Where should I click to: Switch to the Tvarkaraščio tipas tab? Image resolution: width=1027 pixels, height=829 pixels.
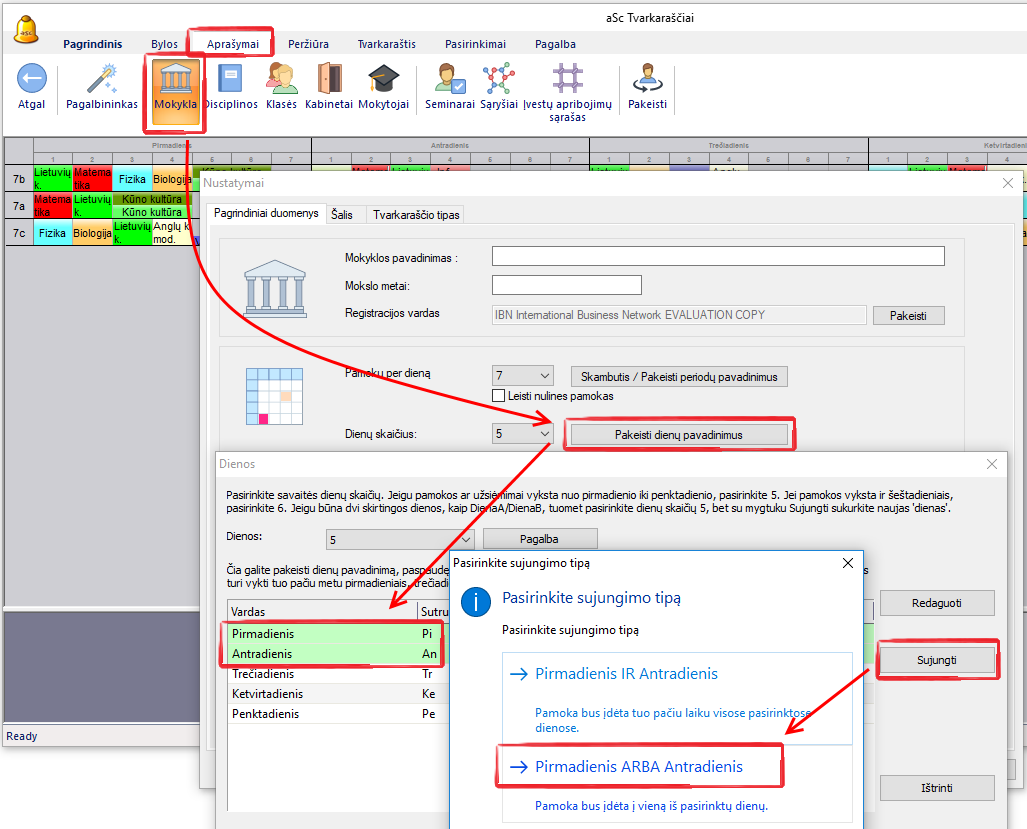[415, 214]
